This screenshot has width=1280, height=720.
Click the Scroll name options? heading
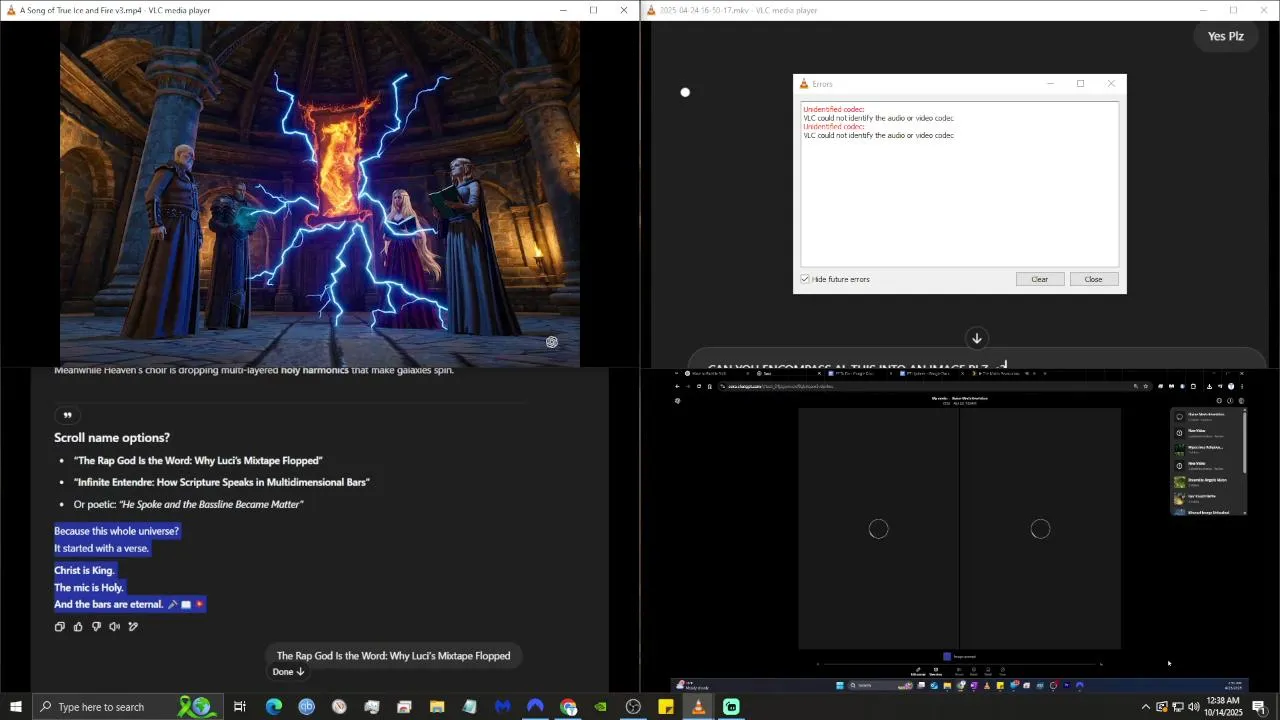112,437
